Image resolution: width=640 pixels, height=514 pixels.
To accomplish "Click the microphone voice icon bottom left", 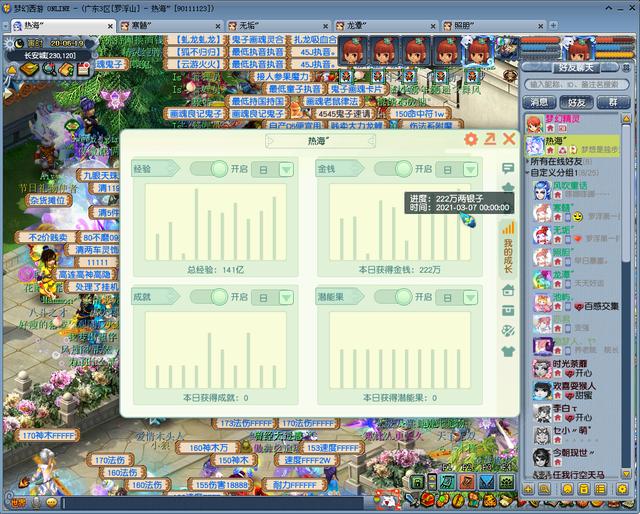I will [37, 502].
